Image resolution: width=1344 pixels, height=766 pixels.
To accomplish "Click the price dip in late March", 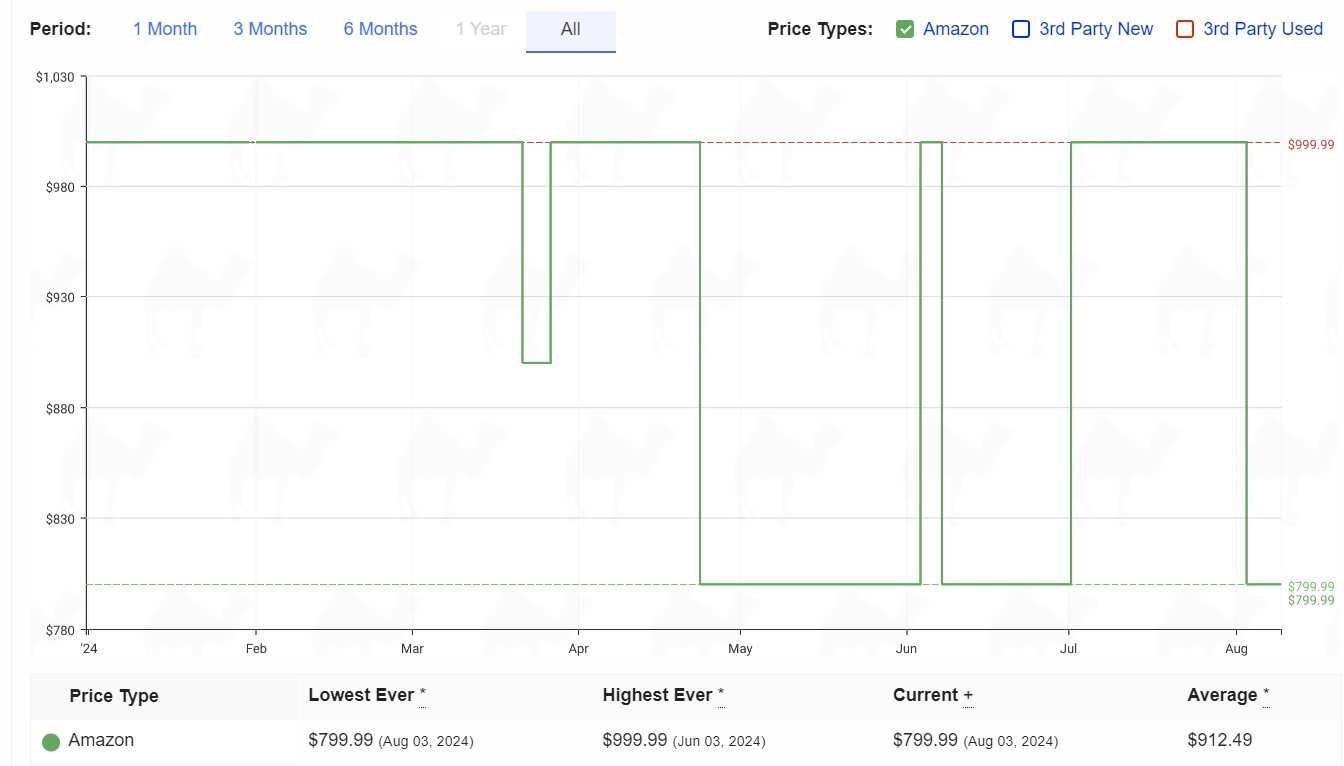I will (537, 362).
